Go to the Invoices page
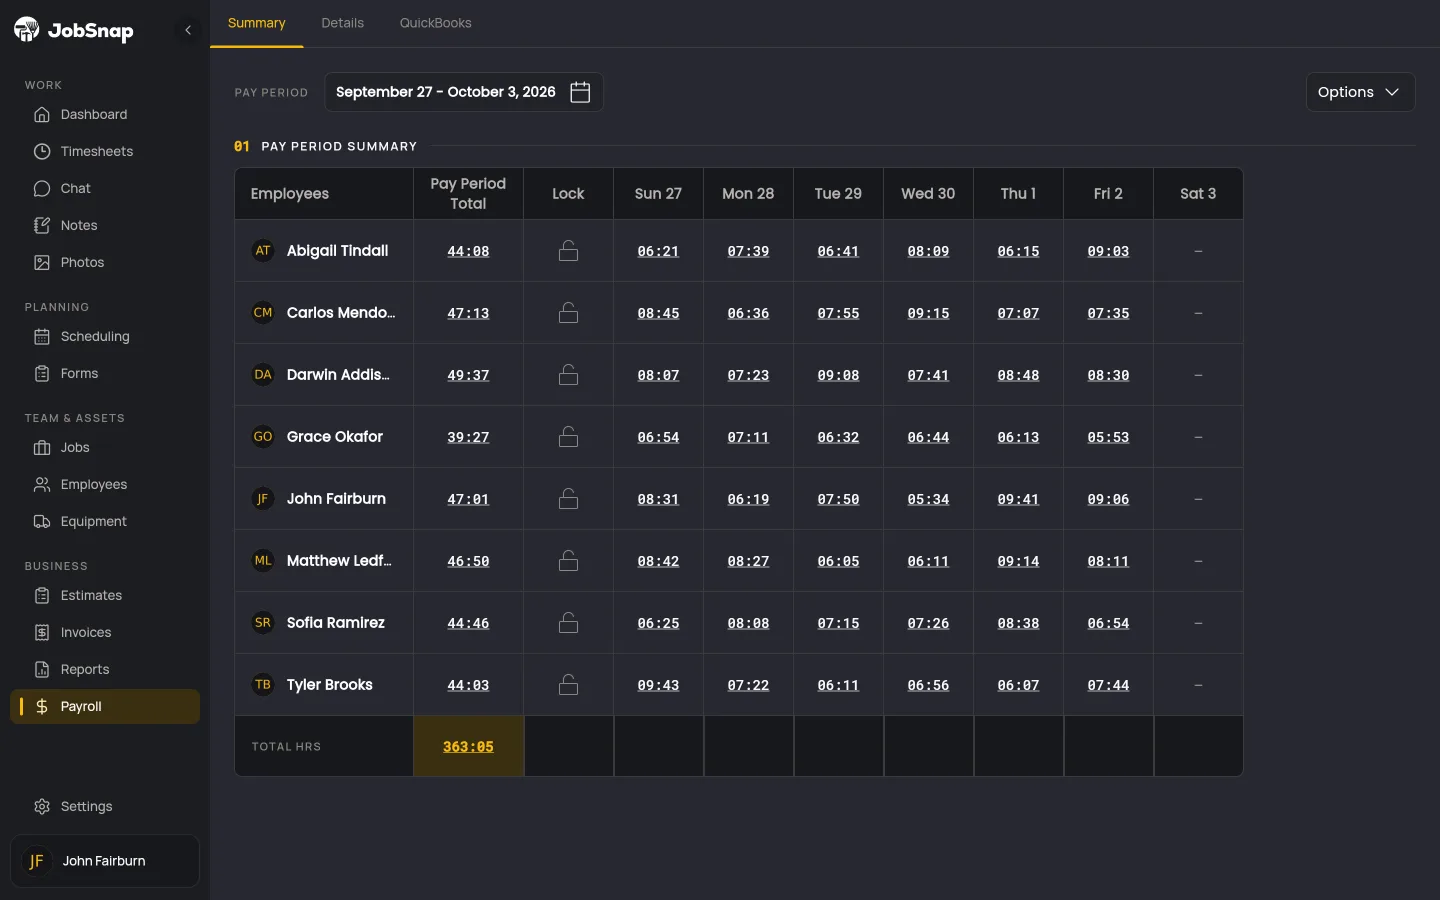 105,632
